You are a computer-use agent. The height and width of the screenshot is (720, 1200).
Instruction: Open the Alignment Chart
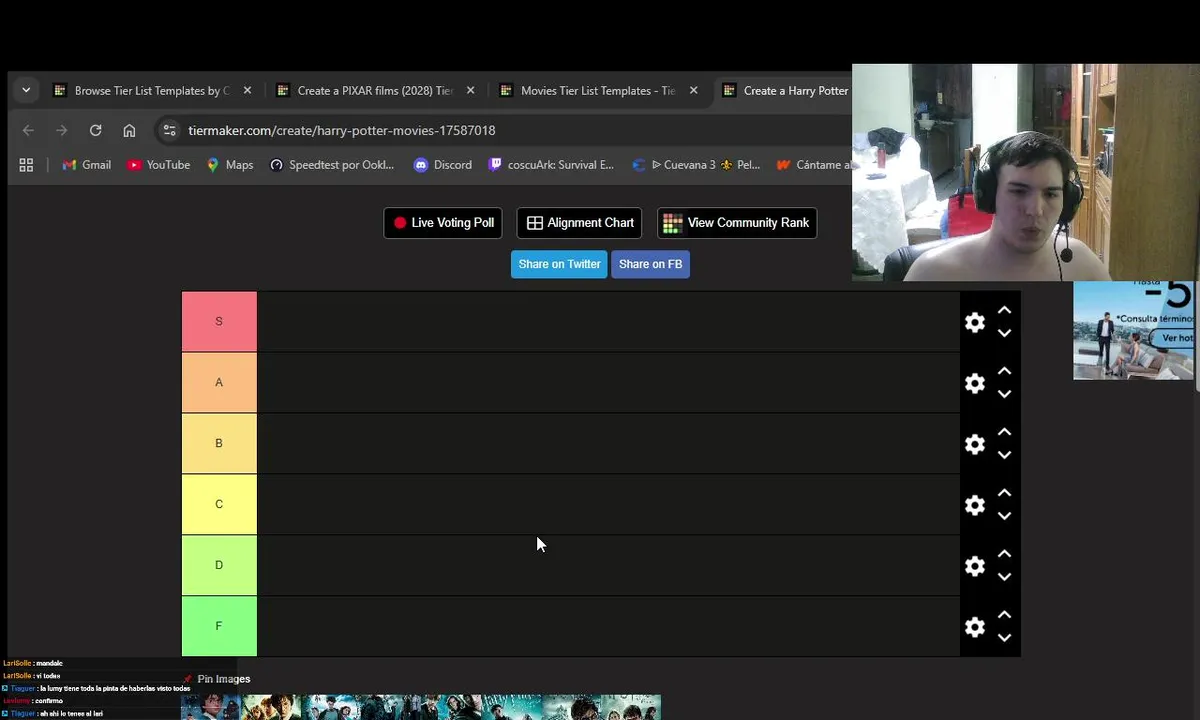click(x=580, y=223)
